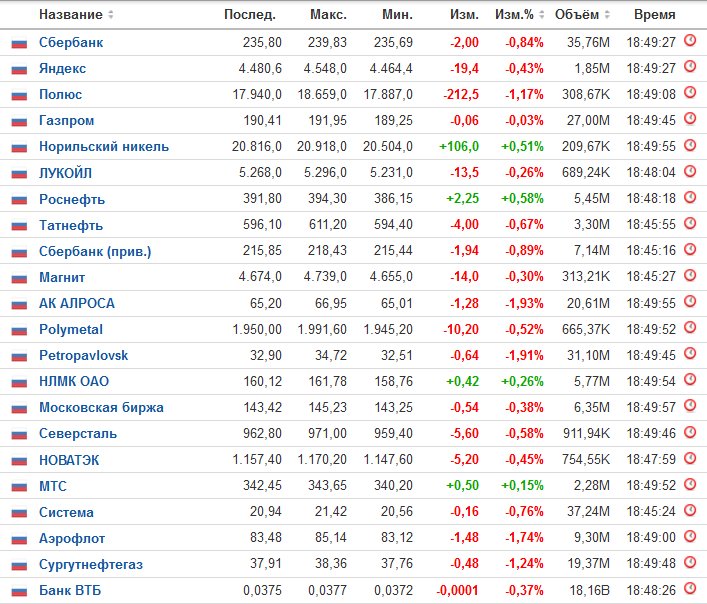The height and width of the screenshot is (604, 707).
Task: Open the АК АЛРОСА stock link
Action: point(77,303)
